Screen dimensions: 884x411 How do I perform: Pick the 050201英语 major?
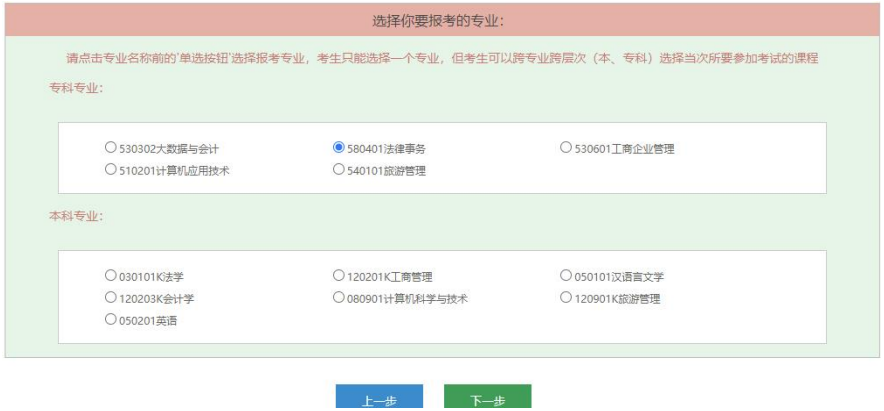tap(111, 320)
